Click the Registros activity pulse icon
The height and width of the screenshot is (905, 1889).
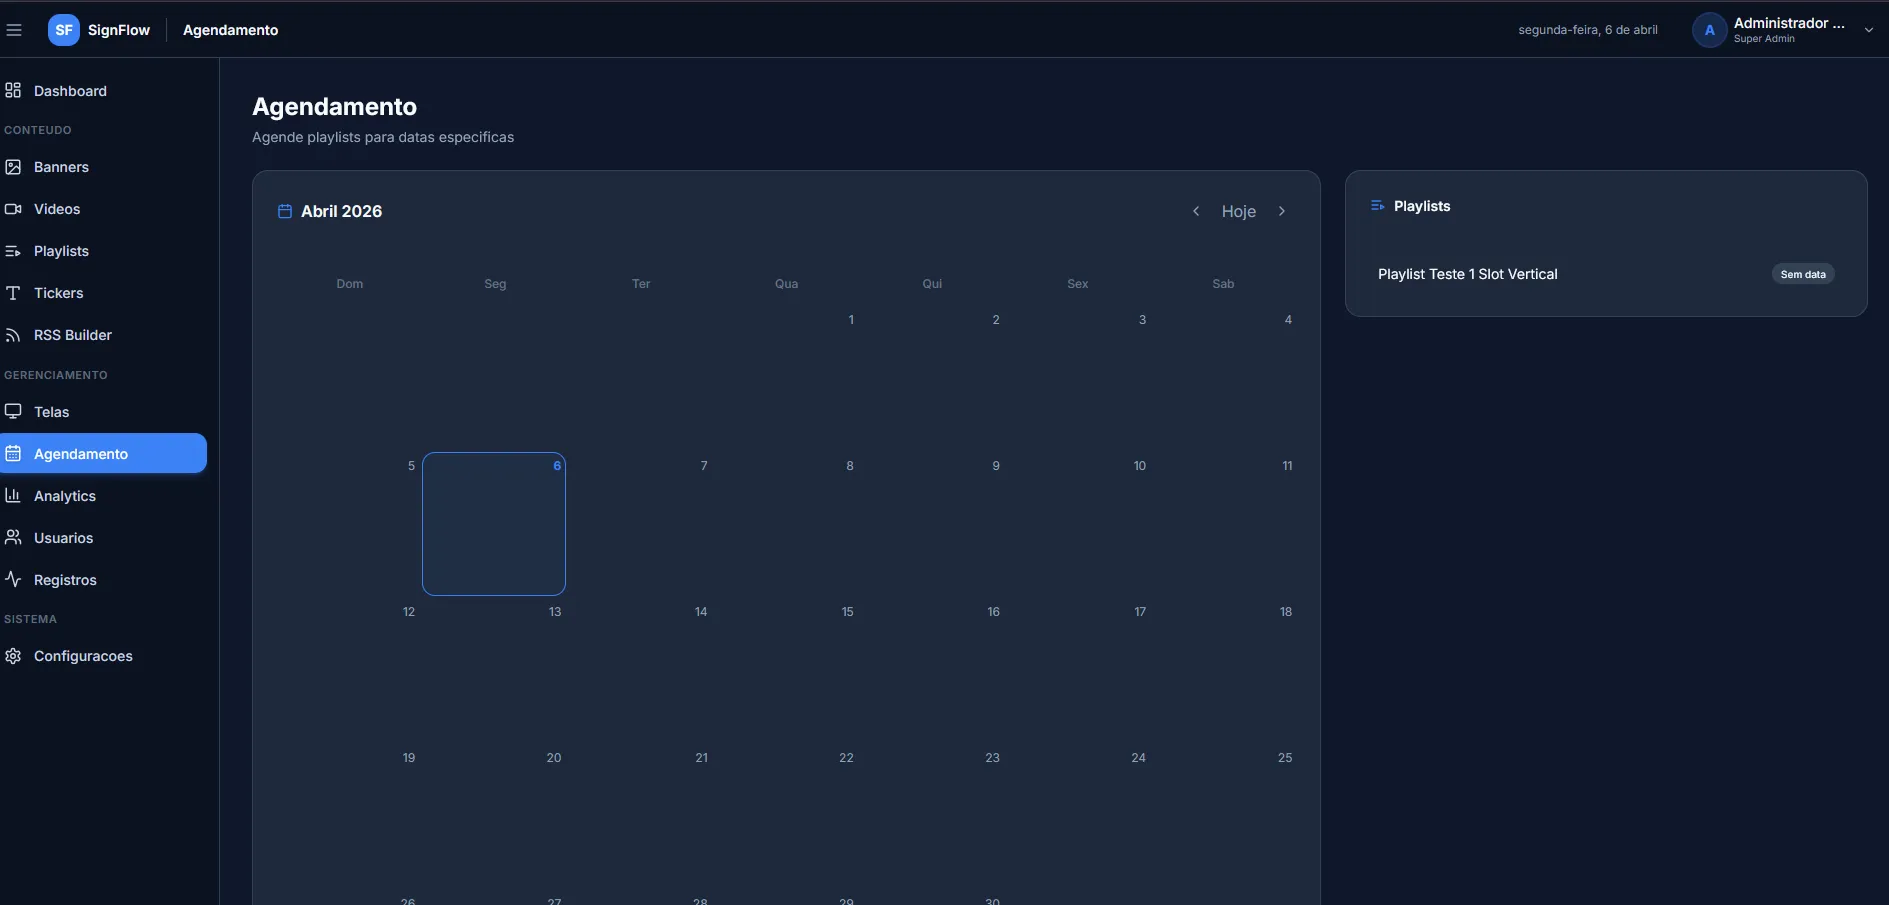[x=13, y=580]
